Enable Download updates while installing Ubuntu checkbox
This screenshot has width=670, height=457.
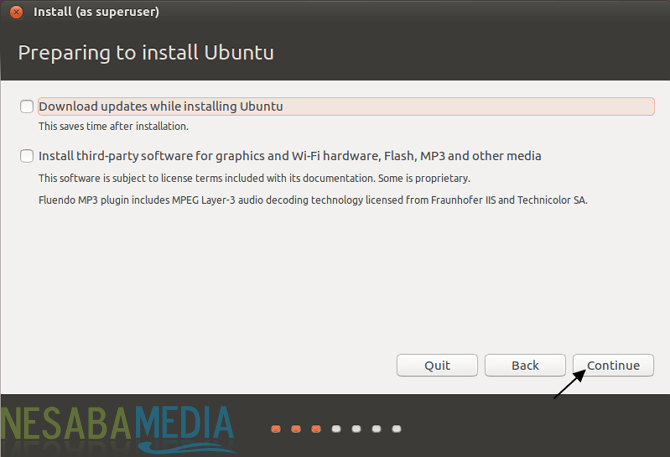click(26, 106)
